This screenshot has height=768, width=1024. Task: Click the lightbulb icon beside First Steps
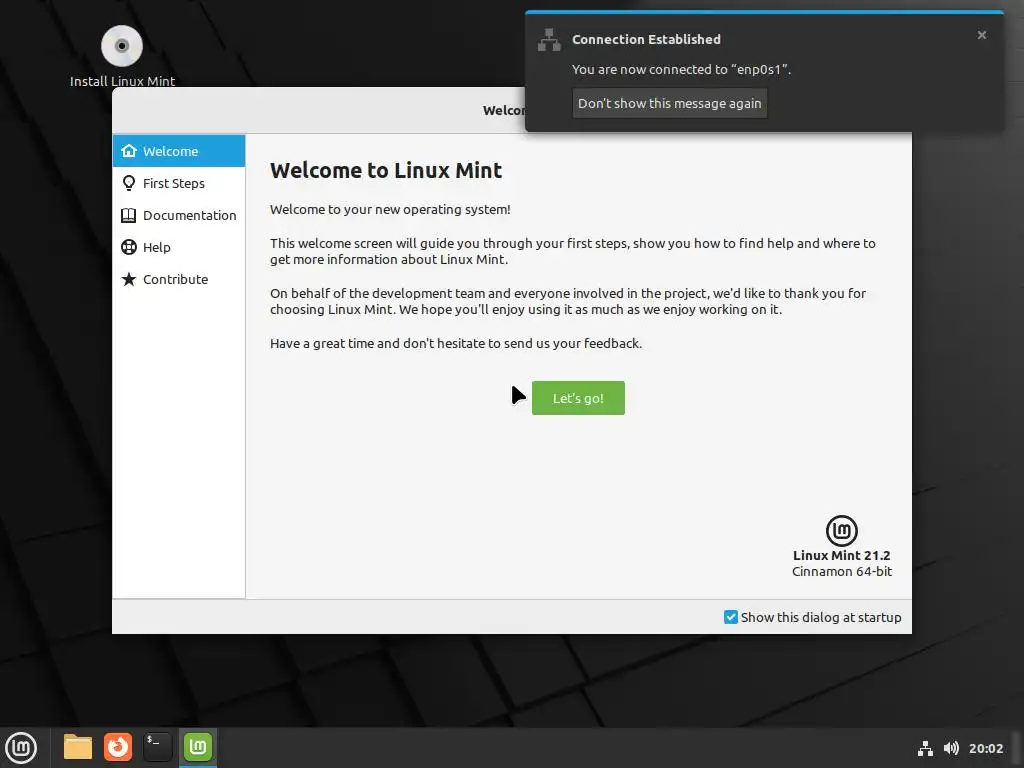(129, 183)
